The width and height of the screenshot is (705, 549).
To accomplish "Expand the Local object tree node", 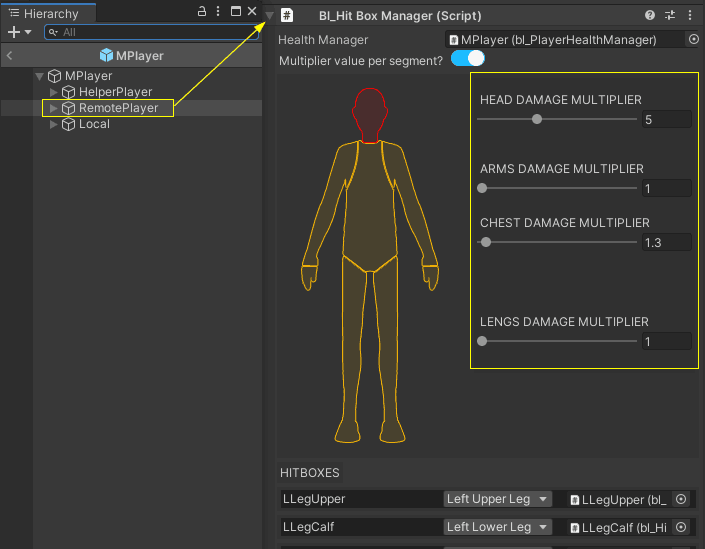I will pyautogui.click(x=54, y=124).
